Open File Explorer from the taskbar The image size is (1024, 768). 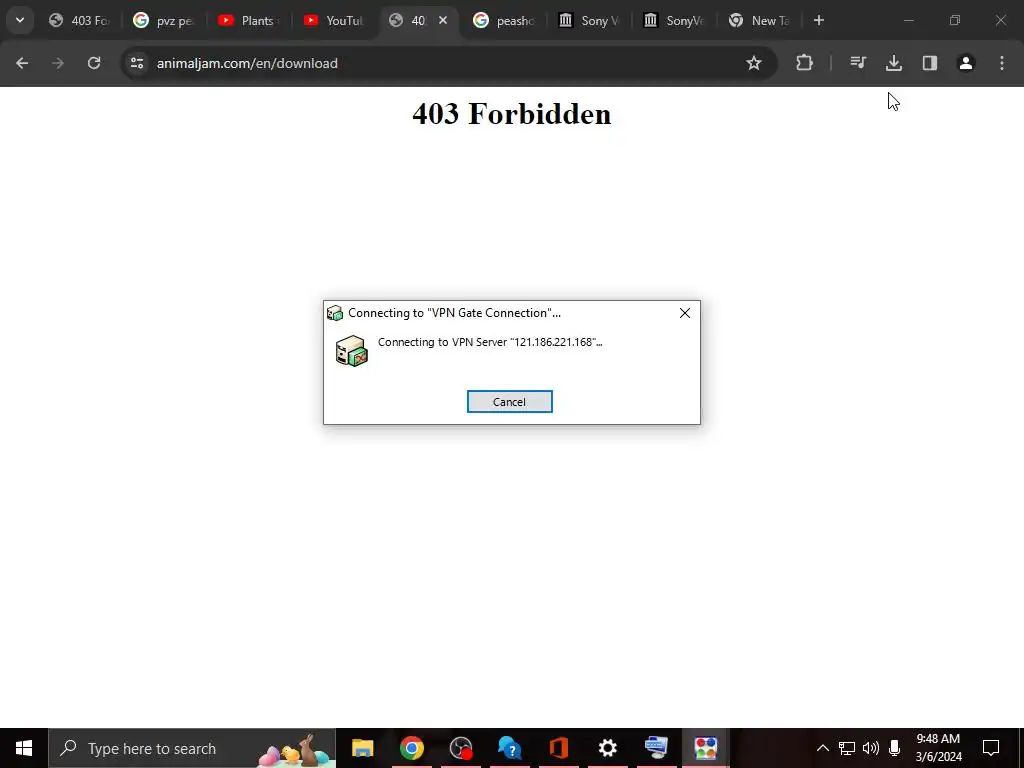tap(362, 748)
